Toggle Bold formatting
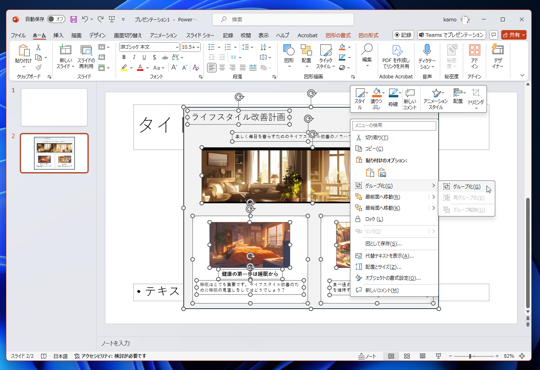Viewport: 540px width, 370px height. click(124, 57)
